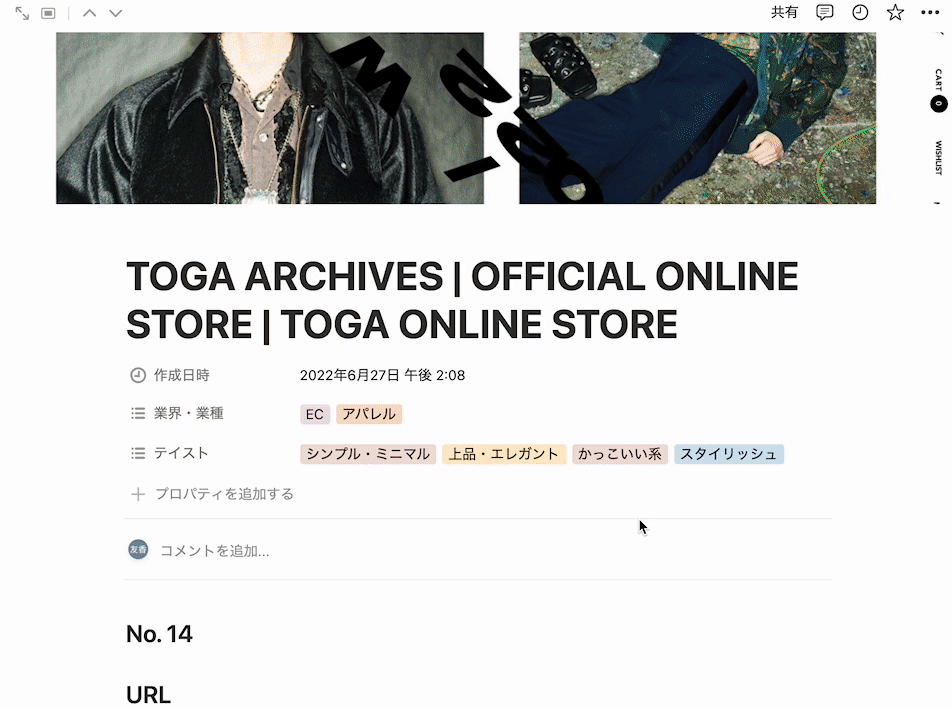
Task: Open page history clock icon
Action: (x=860, y=12)
